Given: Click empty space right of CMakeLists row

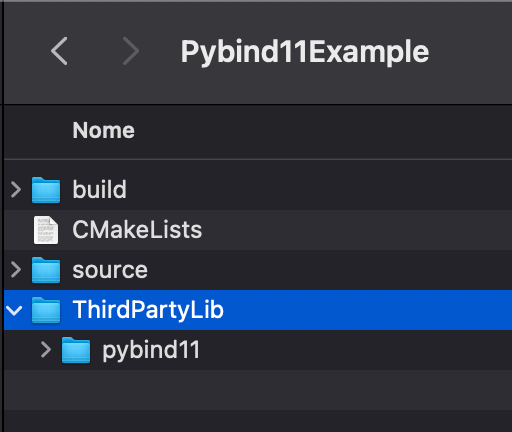Looking at the screenshot, I should (x=357, y=230).
